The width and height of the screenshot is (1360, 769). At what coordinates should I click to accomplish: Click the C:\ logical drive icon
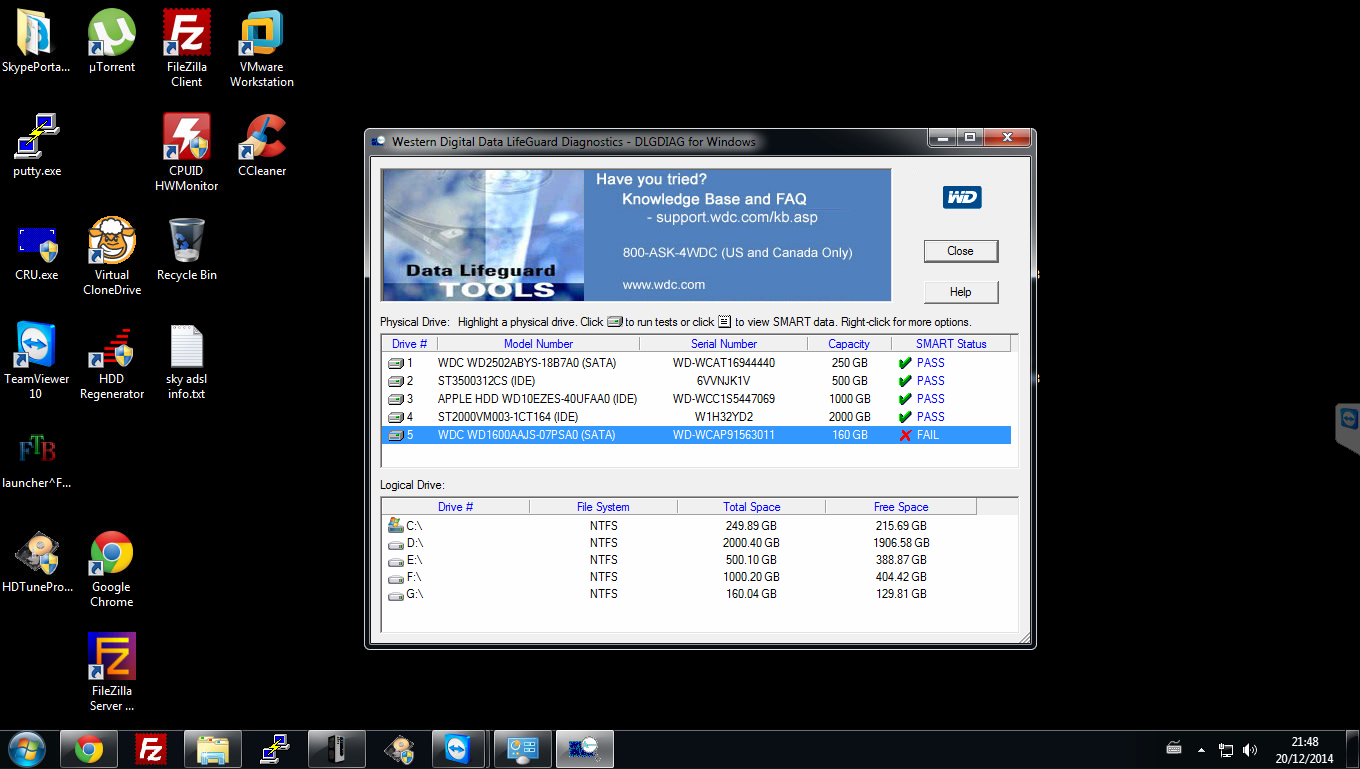[395, 525]
